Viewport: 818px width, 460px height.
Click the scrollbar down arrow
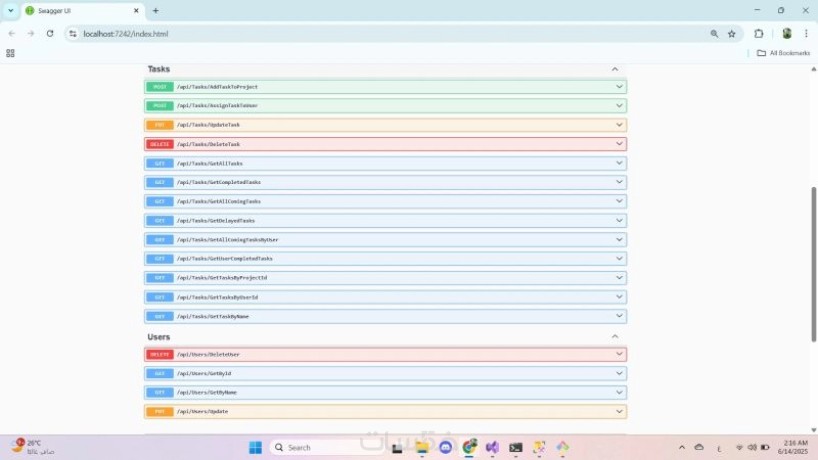813,430
